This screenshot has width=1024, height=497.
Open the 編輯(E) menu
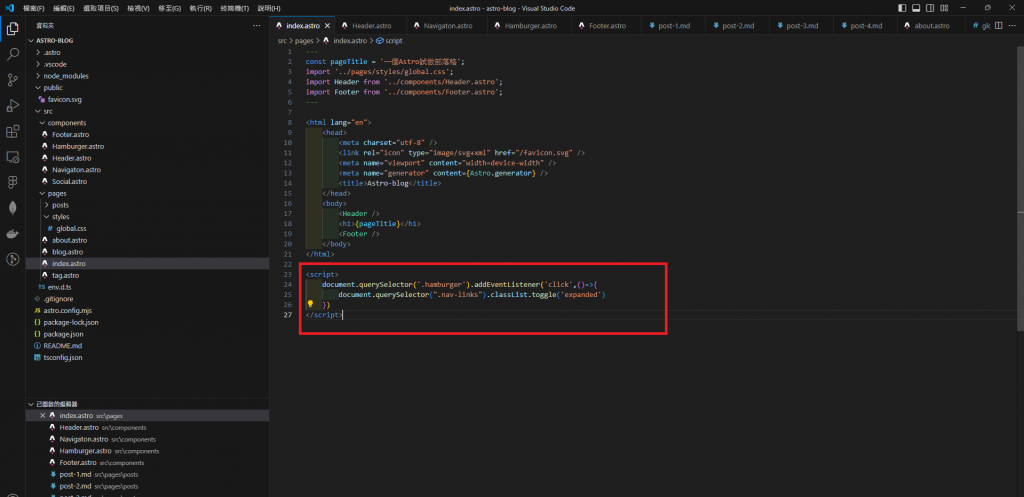click(x=63, y=8)
